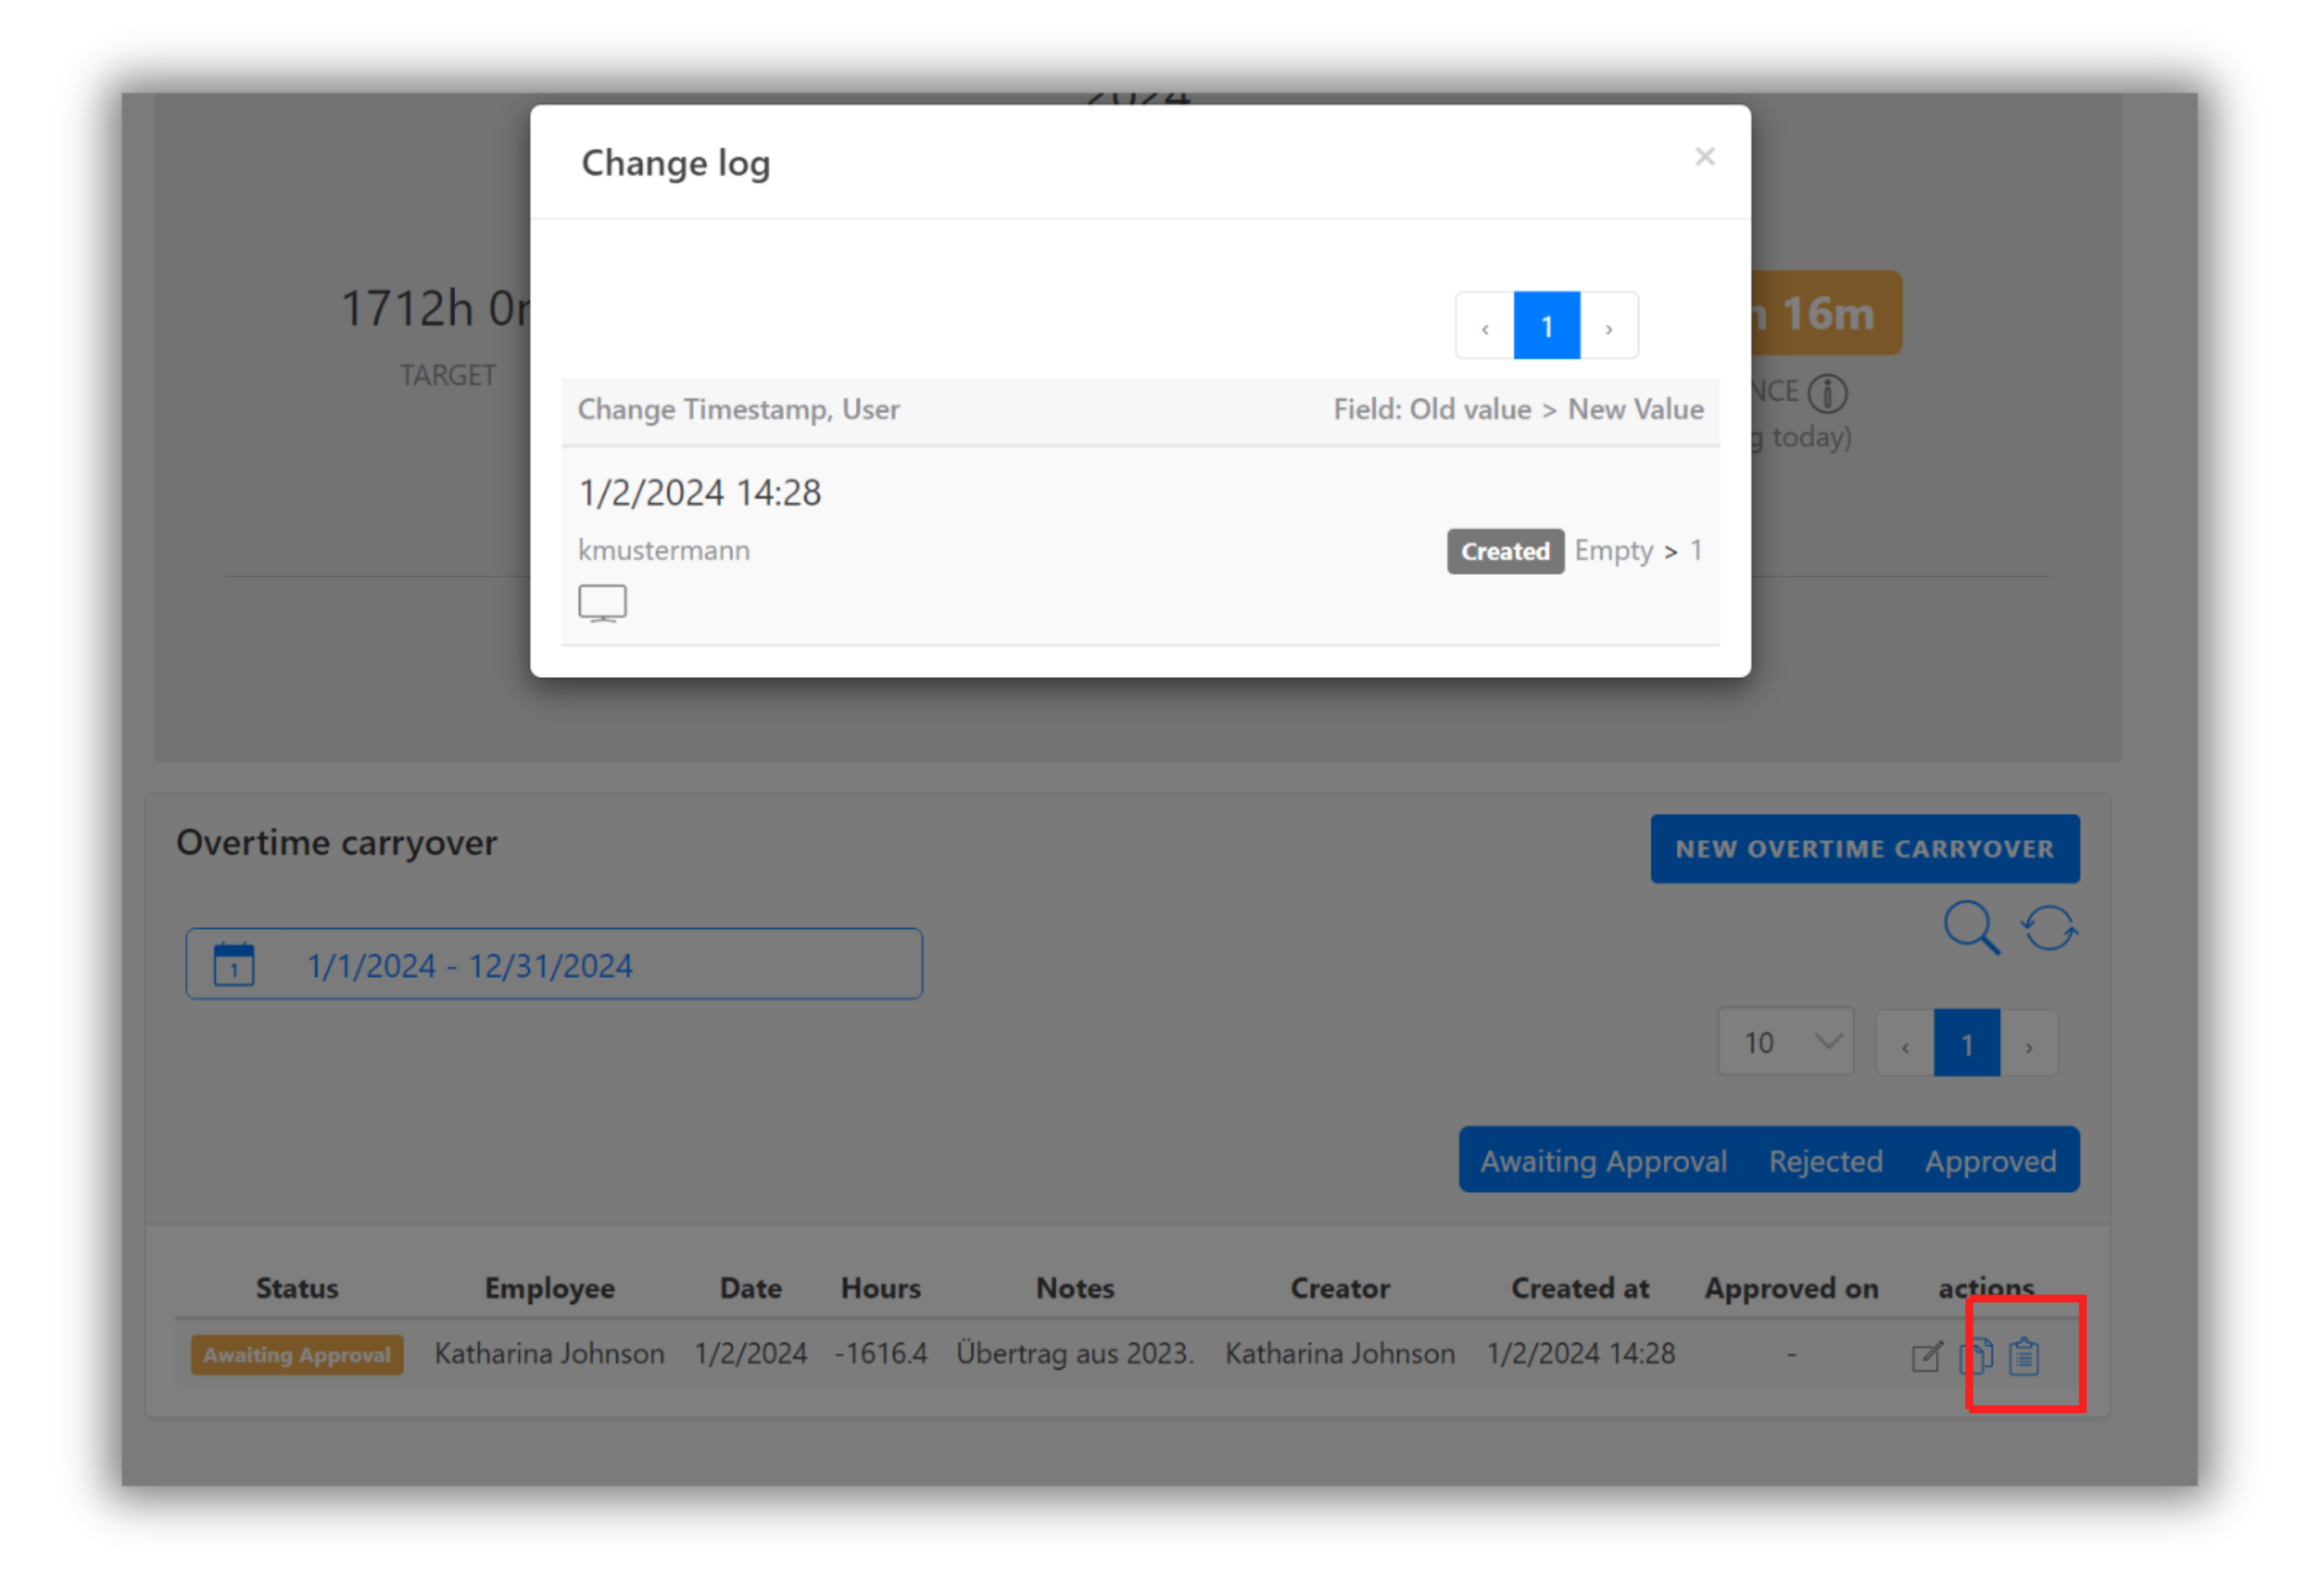Screen dimensions: 2318x1596
Task: Refresh the overtime carryover list
Action: click(x=2048, y=928)
